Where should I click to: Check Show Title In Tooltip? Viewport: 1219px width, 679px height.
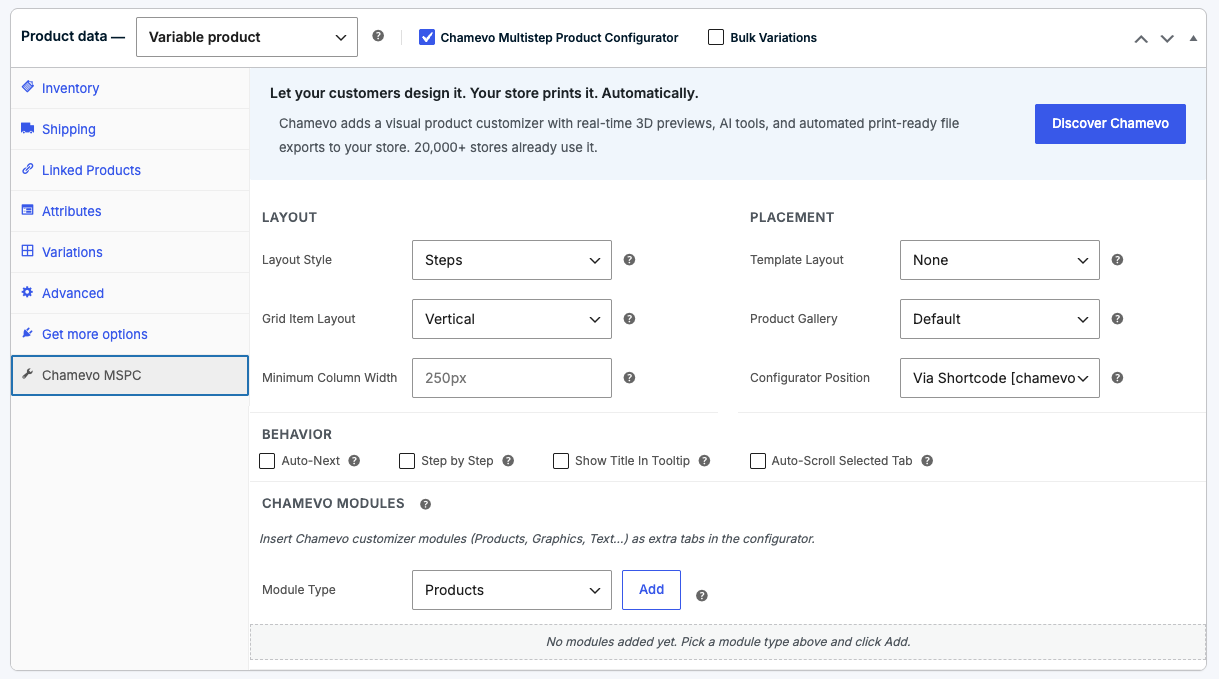click(561, 461)
